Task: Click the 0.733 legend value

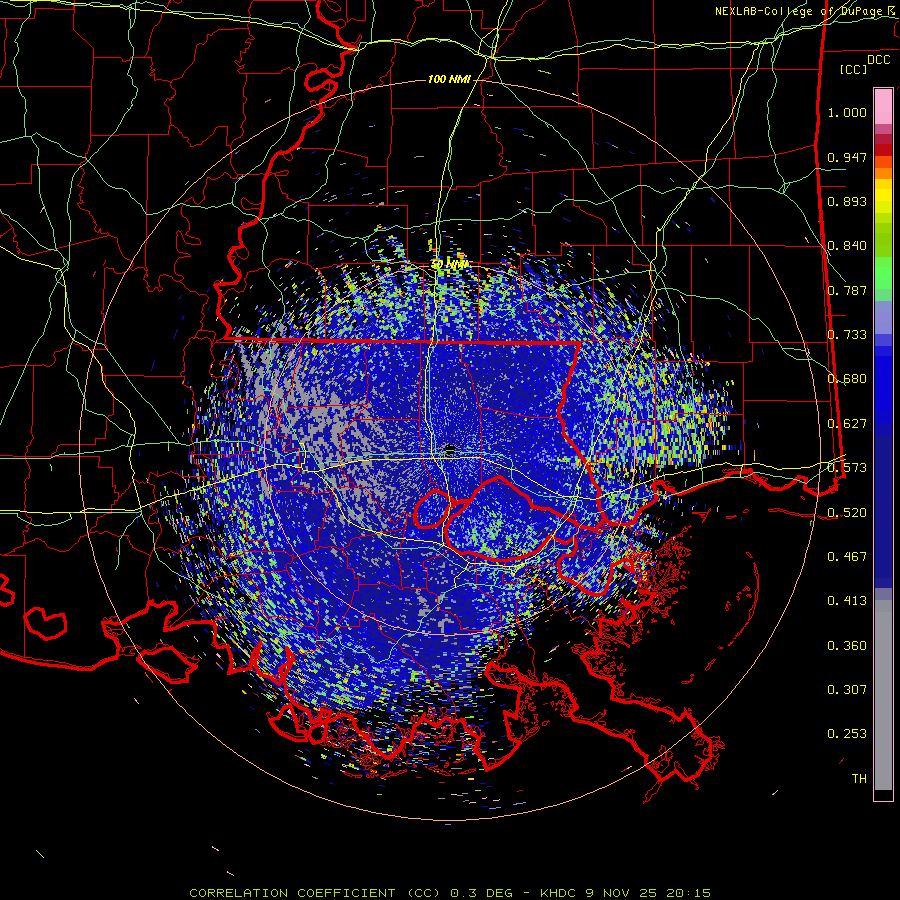Action: pyautogui.click(x=847, y=335)
